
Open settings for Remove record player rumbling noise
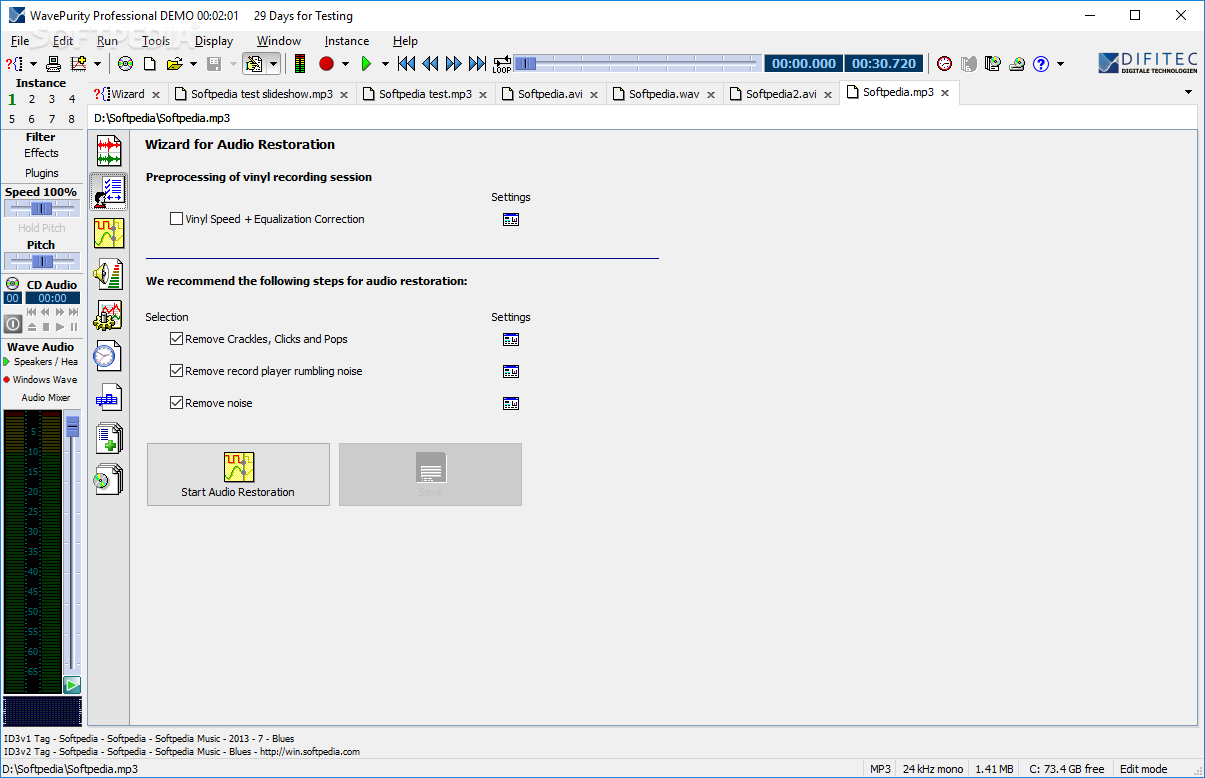pos(511,372)
